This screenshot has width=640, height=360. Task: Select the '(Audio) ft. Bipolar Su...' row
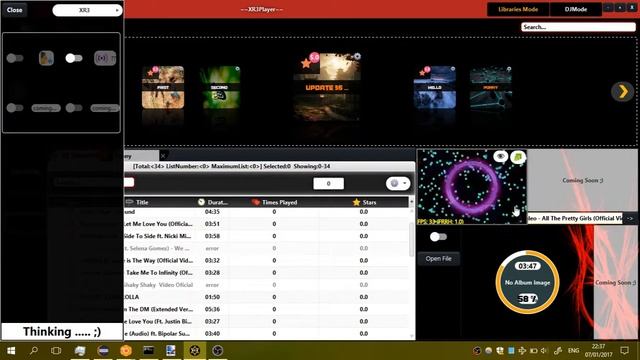click(x=266, y=333)
